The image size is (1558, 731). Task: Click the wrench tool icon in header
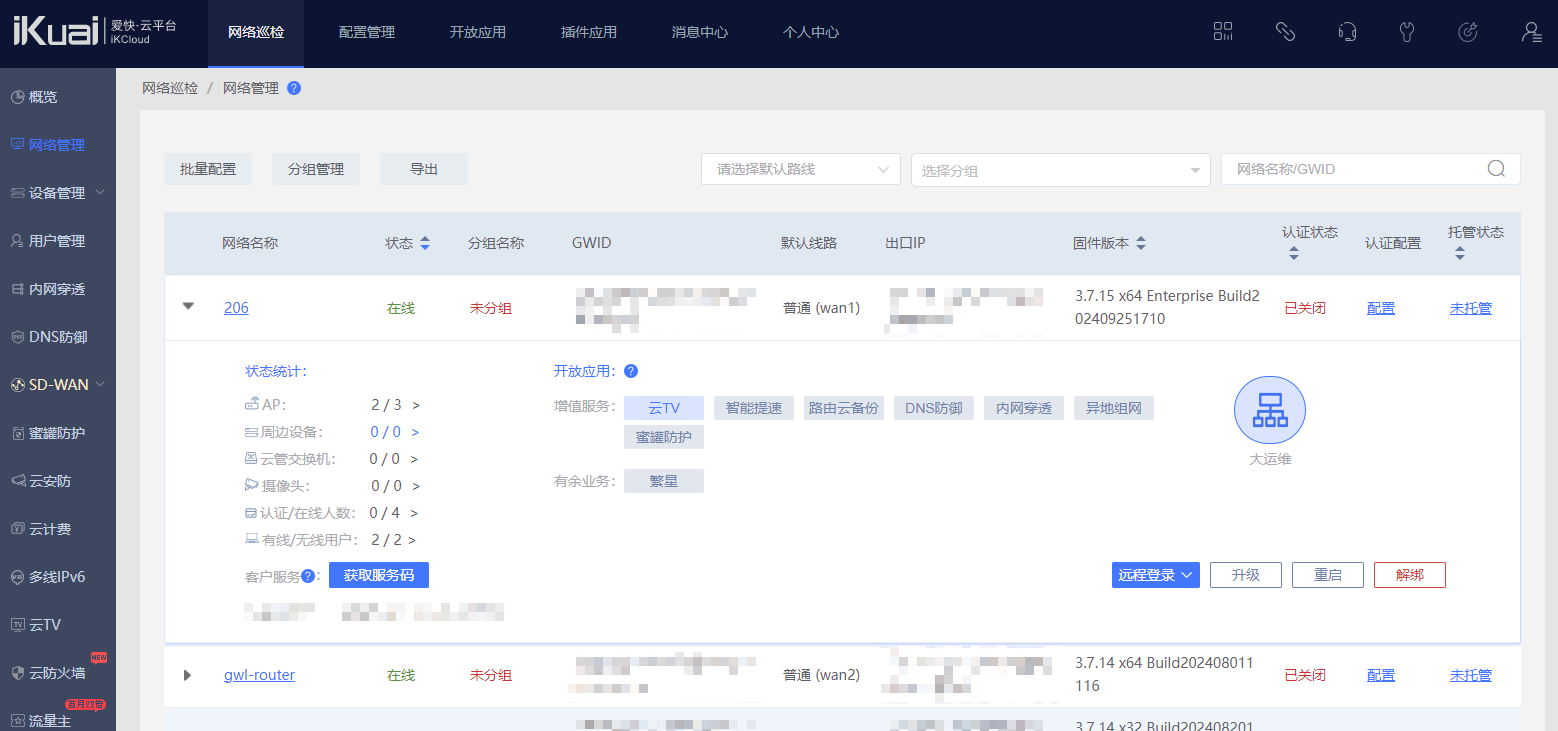pos(1407,32)
